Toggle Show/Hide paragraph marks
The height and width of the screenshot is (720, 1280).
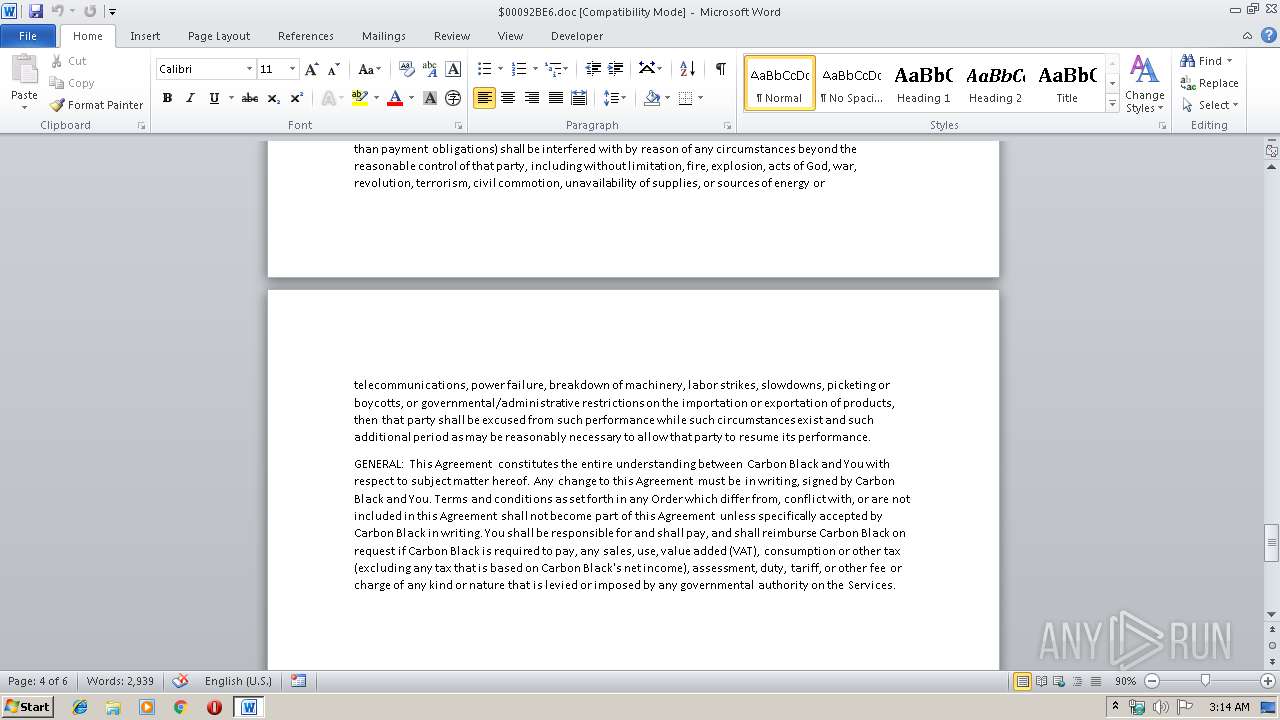point(720,69)
